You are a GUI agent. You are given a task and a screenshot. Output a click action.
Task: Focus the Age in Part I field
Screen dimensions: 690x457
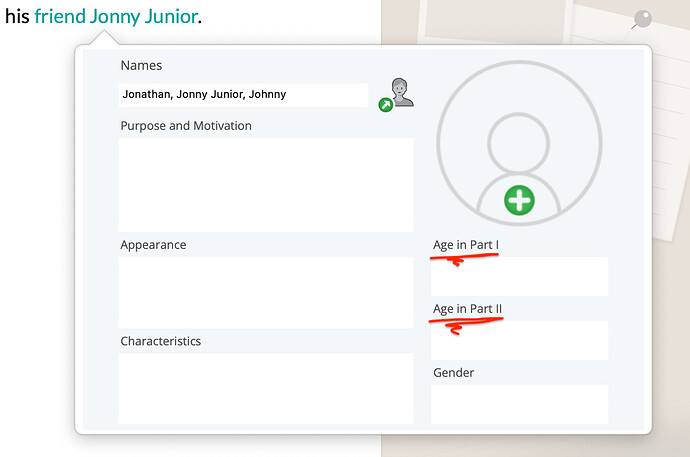point(519,276)
